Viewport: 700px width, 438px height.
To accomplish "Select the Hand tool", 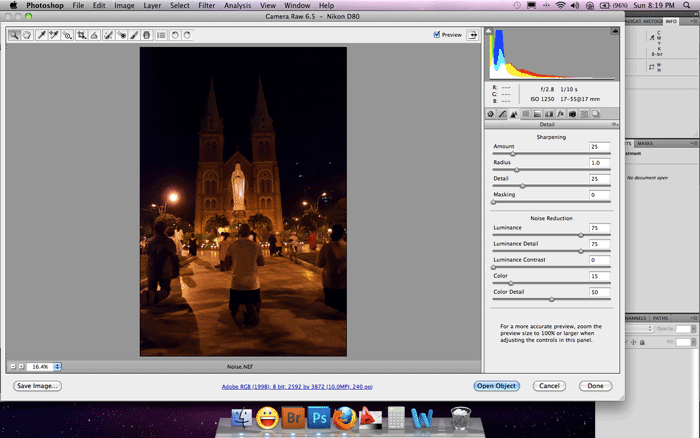I will (x=28, y=35).
